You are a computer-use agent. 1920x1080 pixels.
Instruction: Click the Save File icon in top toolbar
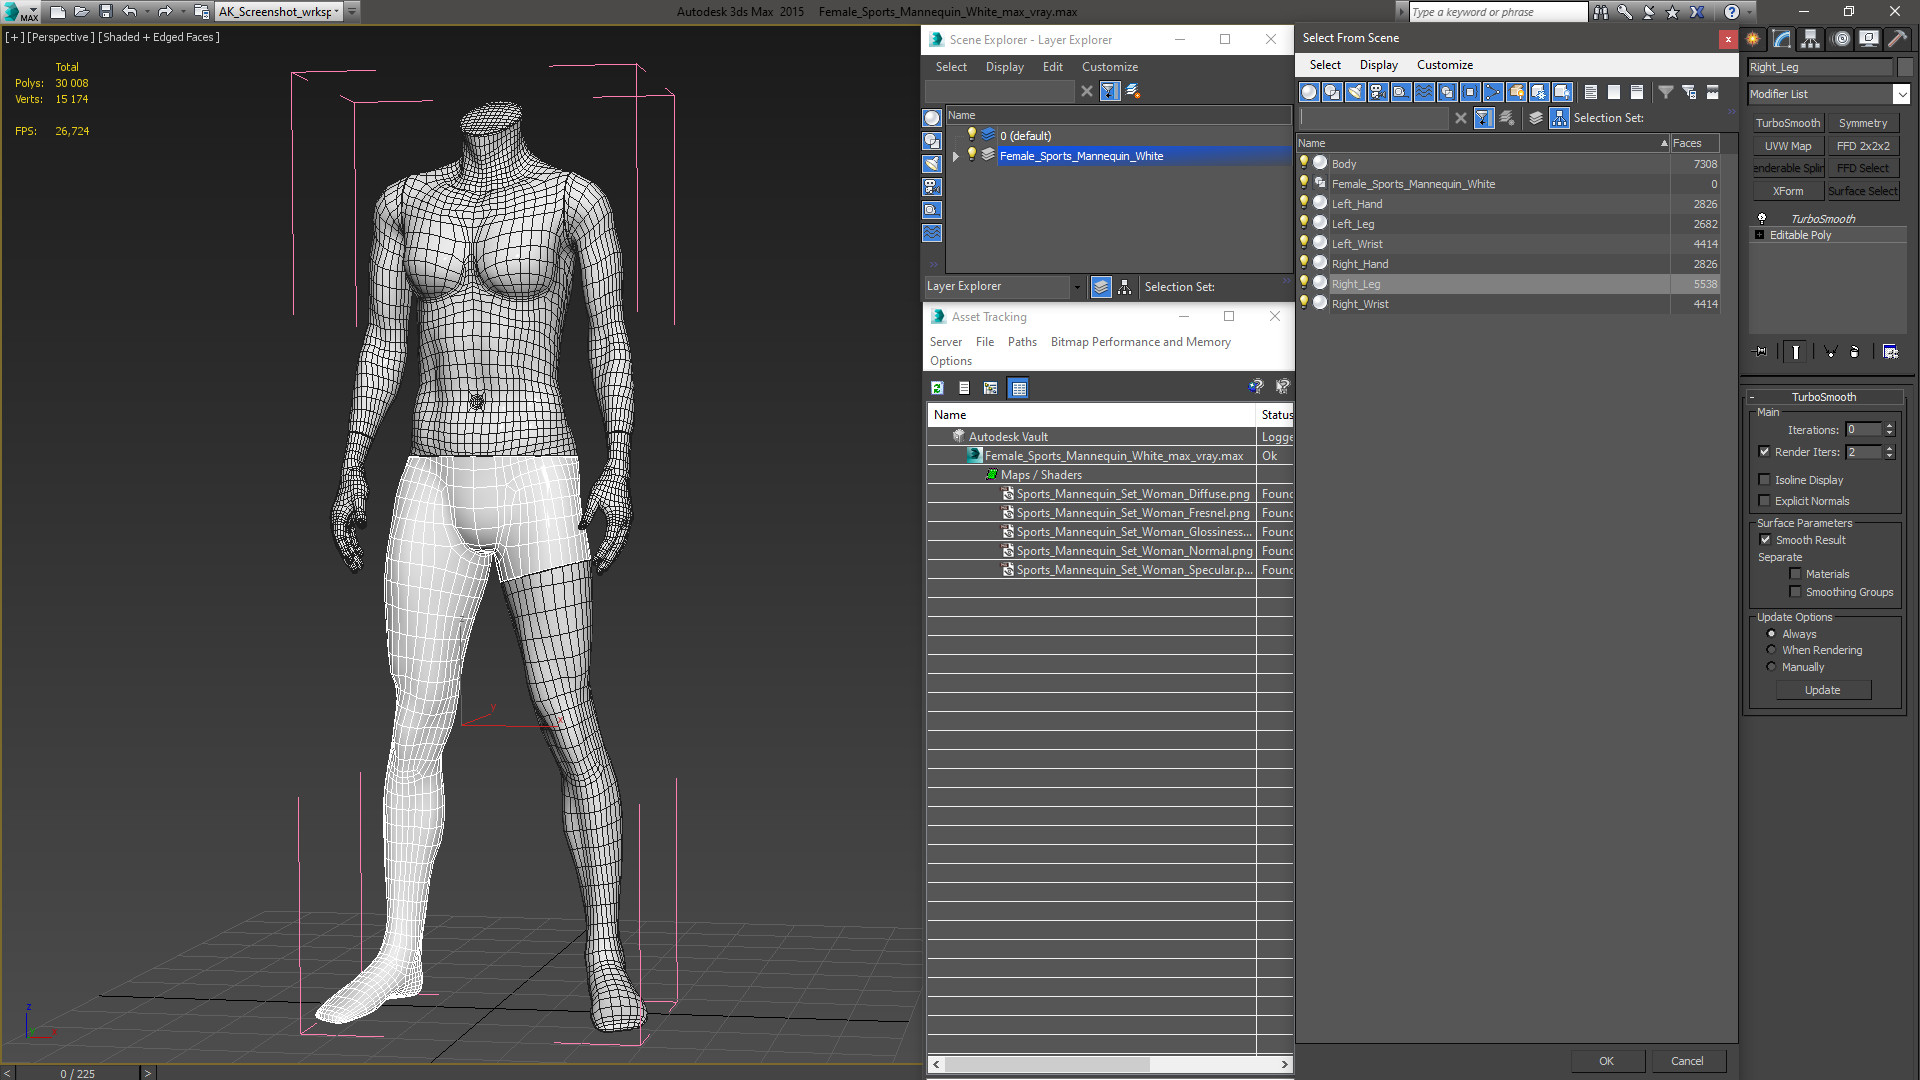tap(106, 12)
